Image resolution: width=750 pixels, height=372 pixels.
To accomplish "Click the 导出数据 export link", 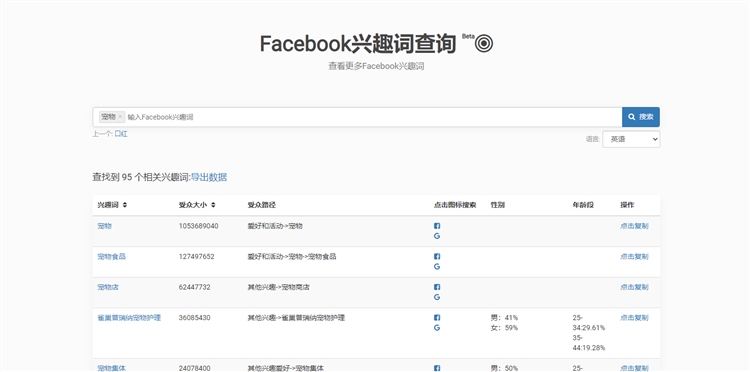I will click(209, 177).
